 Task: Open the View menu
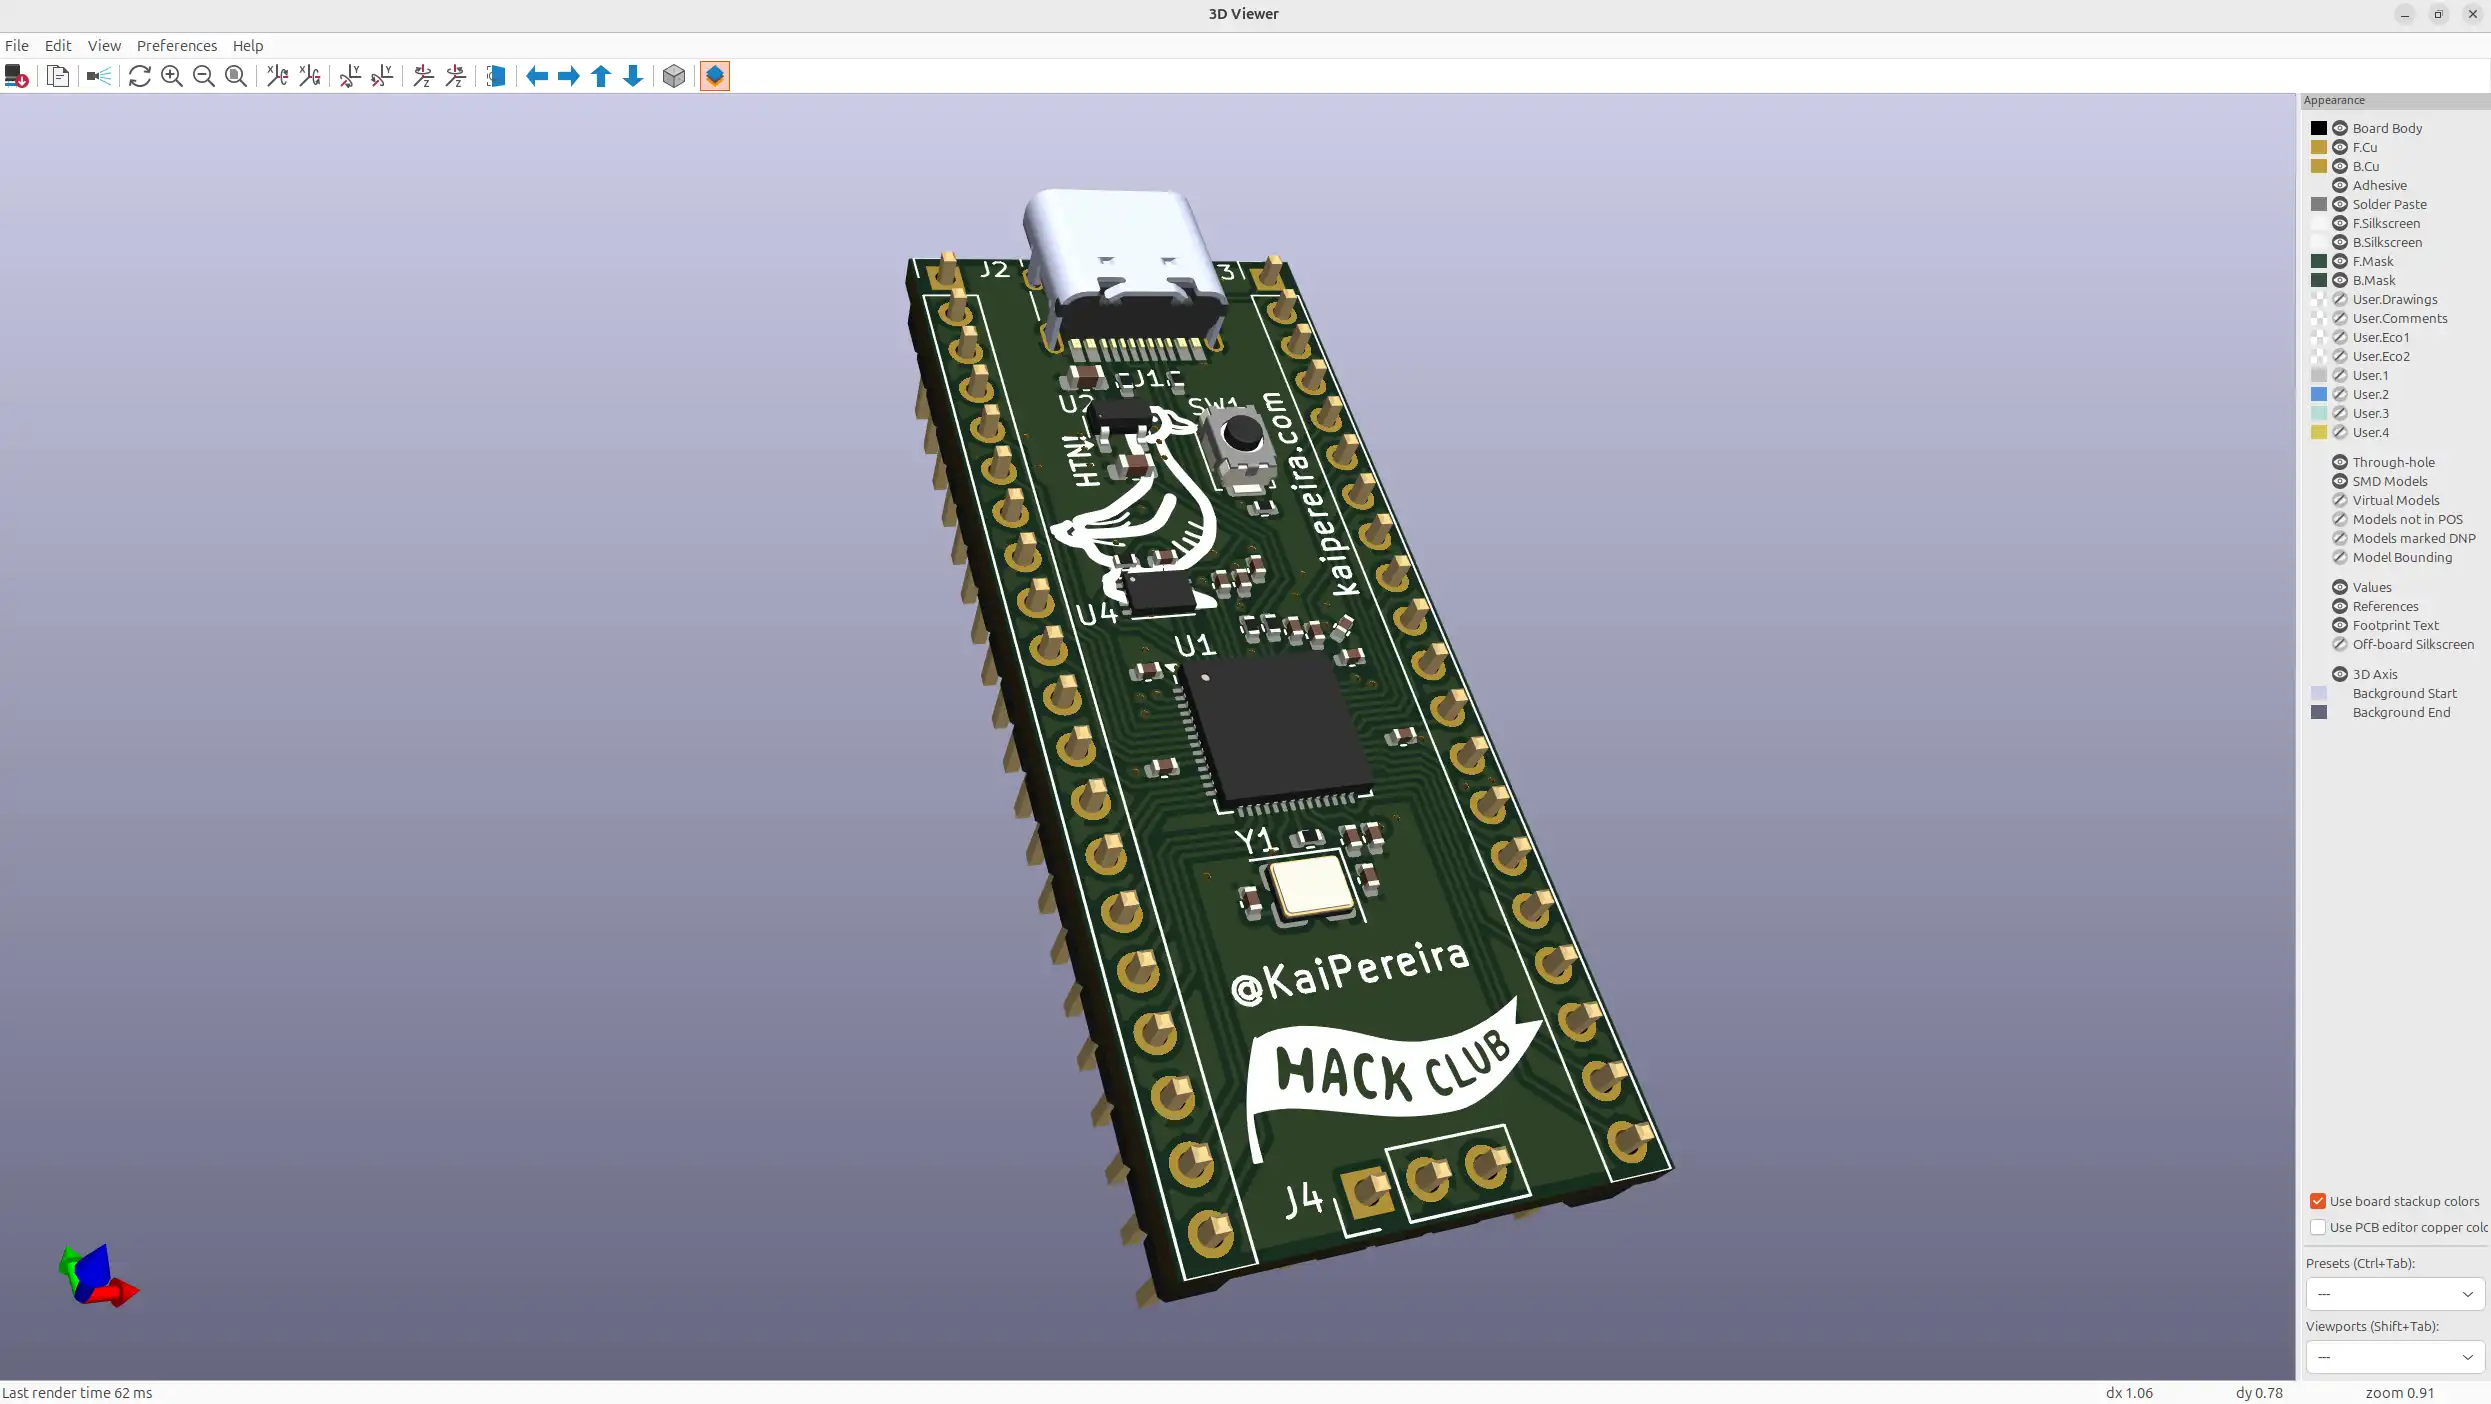click(x=104, y=46)
